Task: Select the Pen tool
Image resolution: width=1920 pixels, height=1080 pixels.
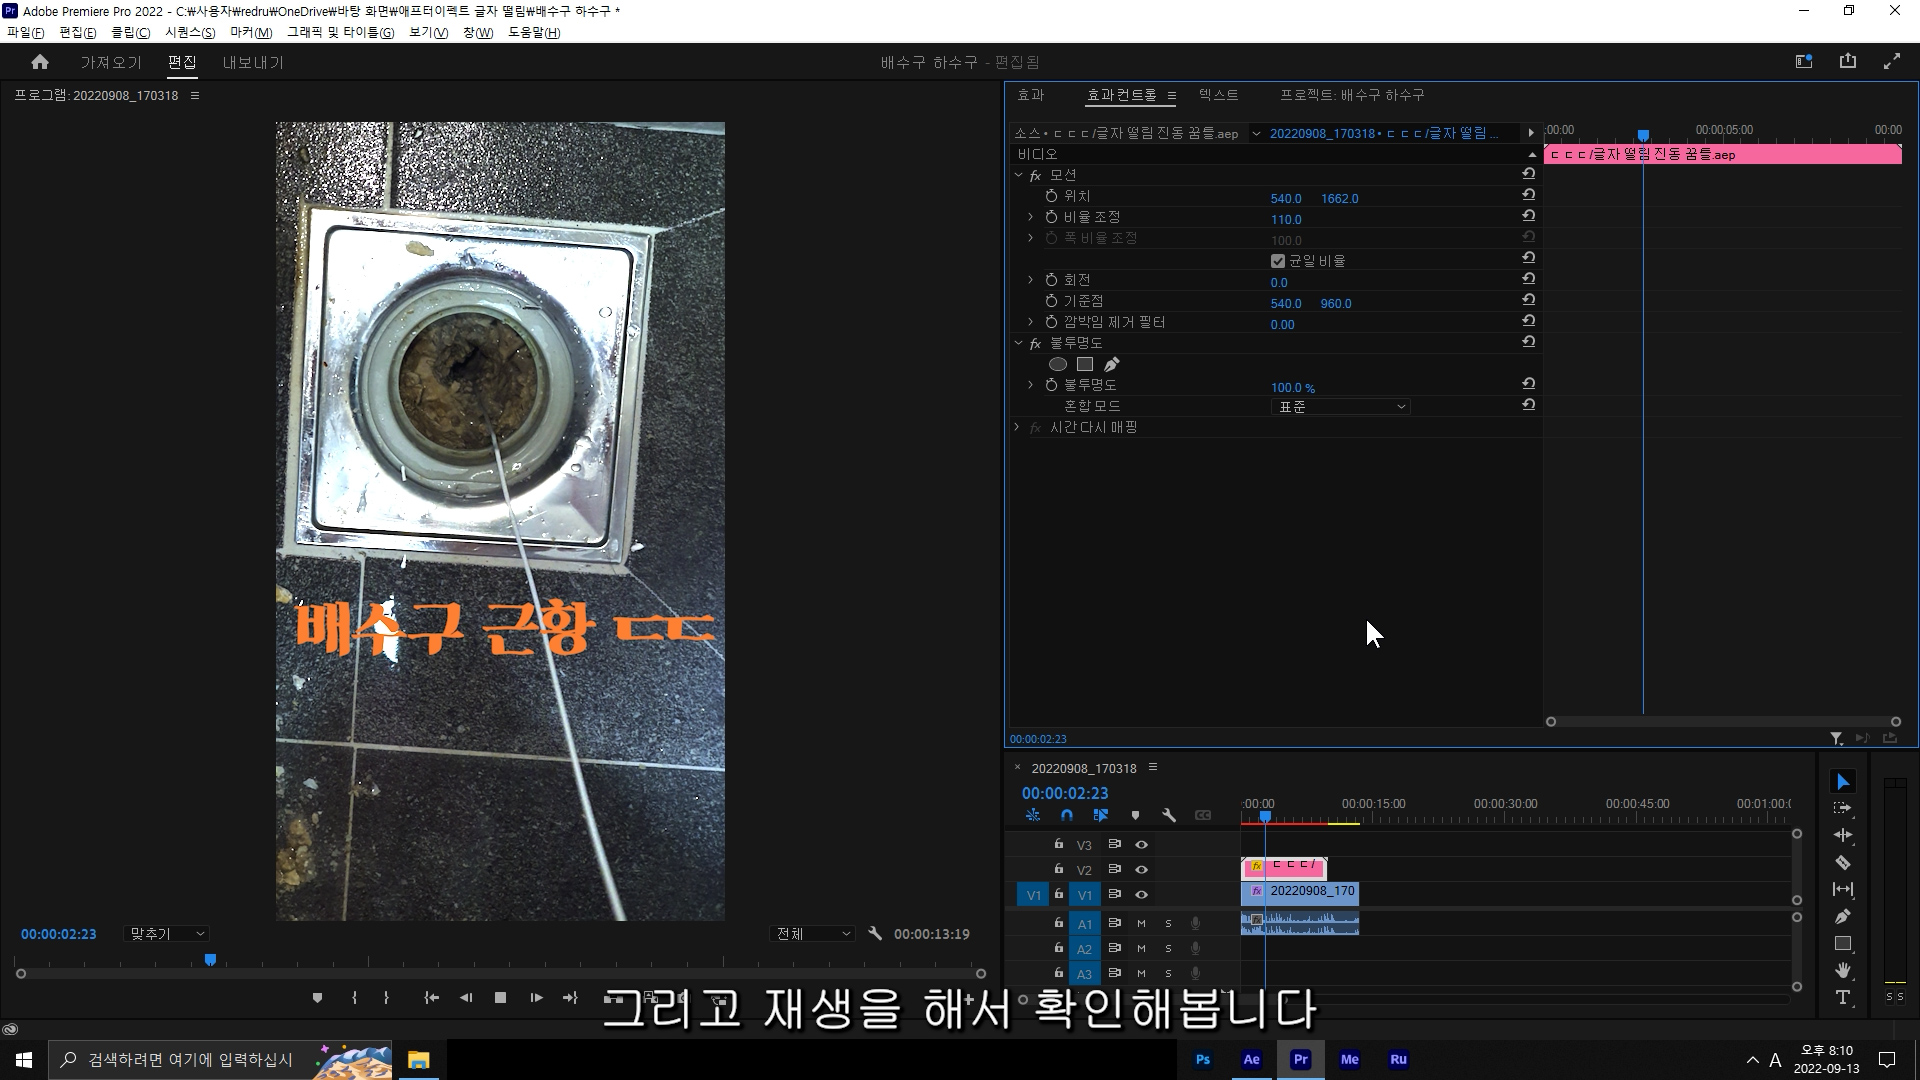Action: point(1842,916)
